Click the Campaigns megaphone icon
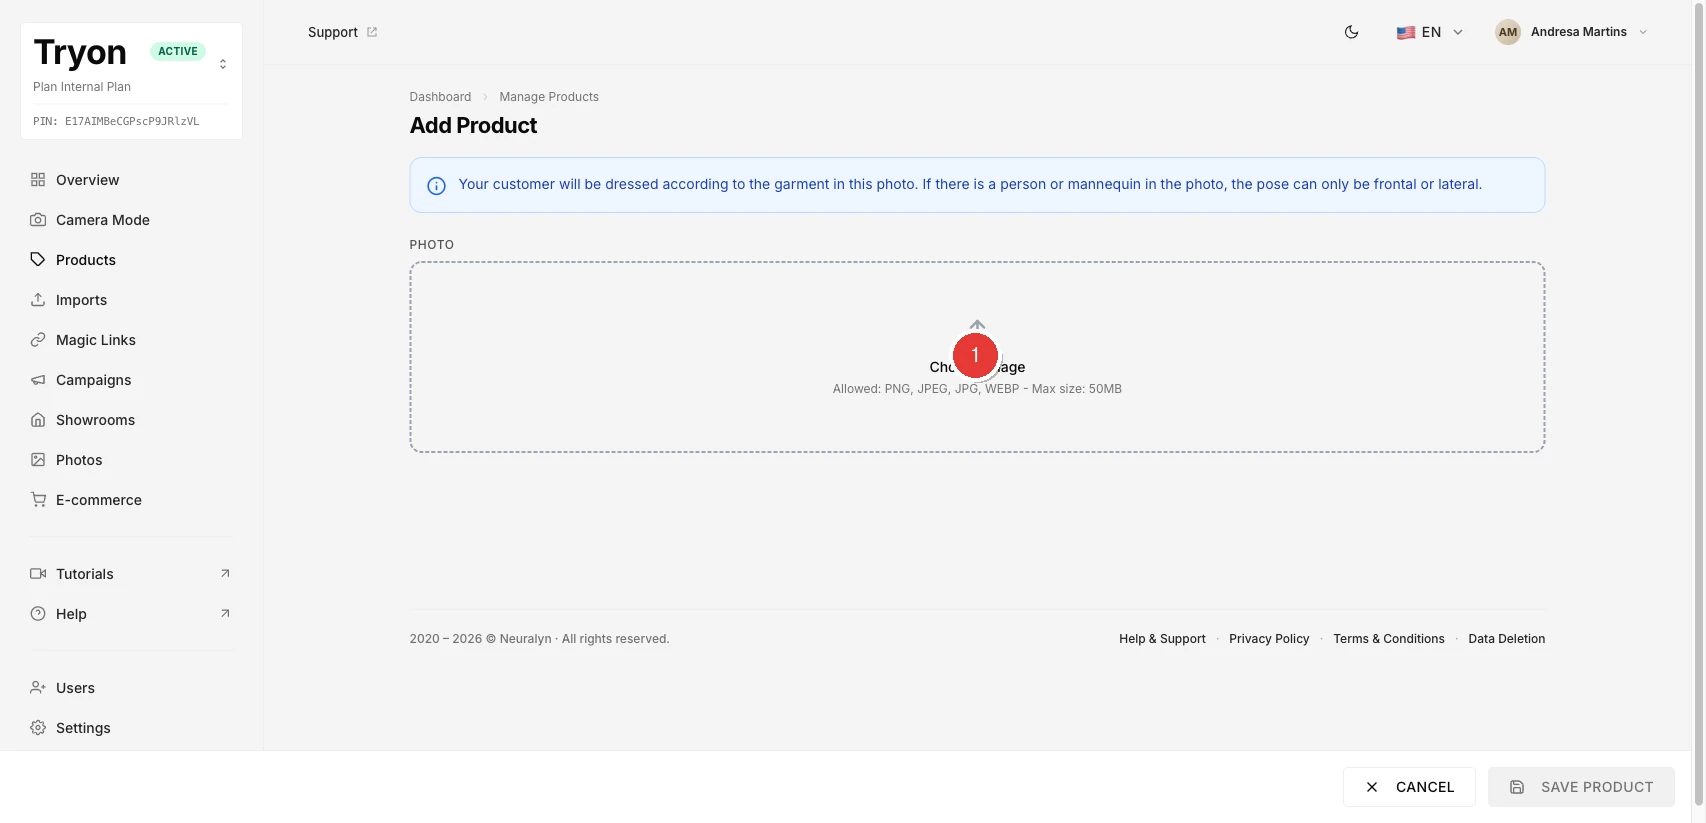The image size is (1706, 823). pos(38,380)
